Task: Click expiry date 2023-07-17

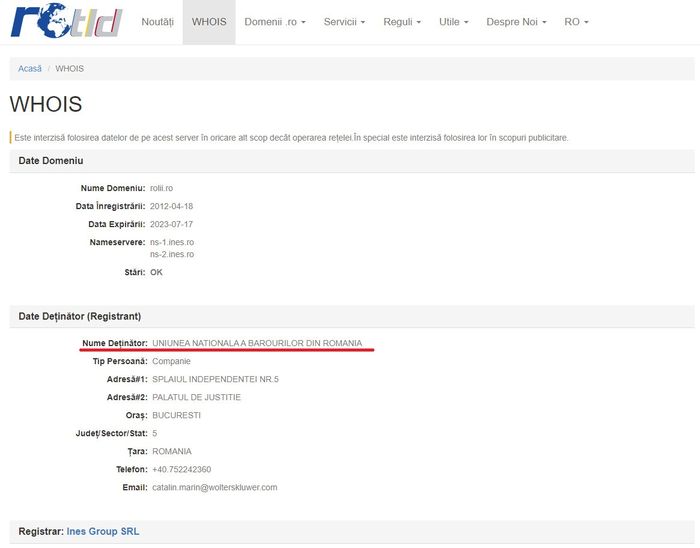Action: coord(171,224)
